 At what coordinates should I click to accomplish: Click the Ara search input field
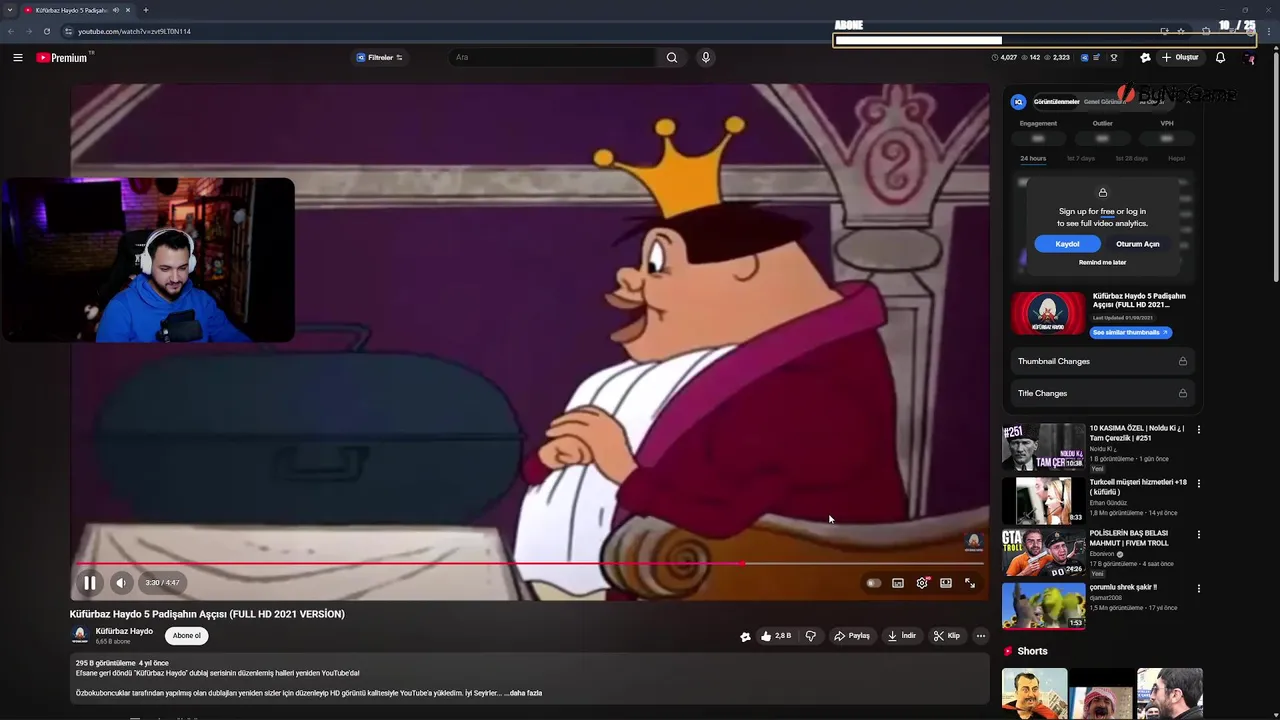pyautogui.click(x=553, y=57)
